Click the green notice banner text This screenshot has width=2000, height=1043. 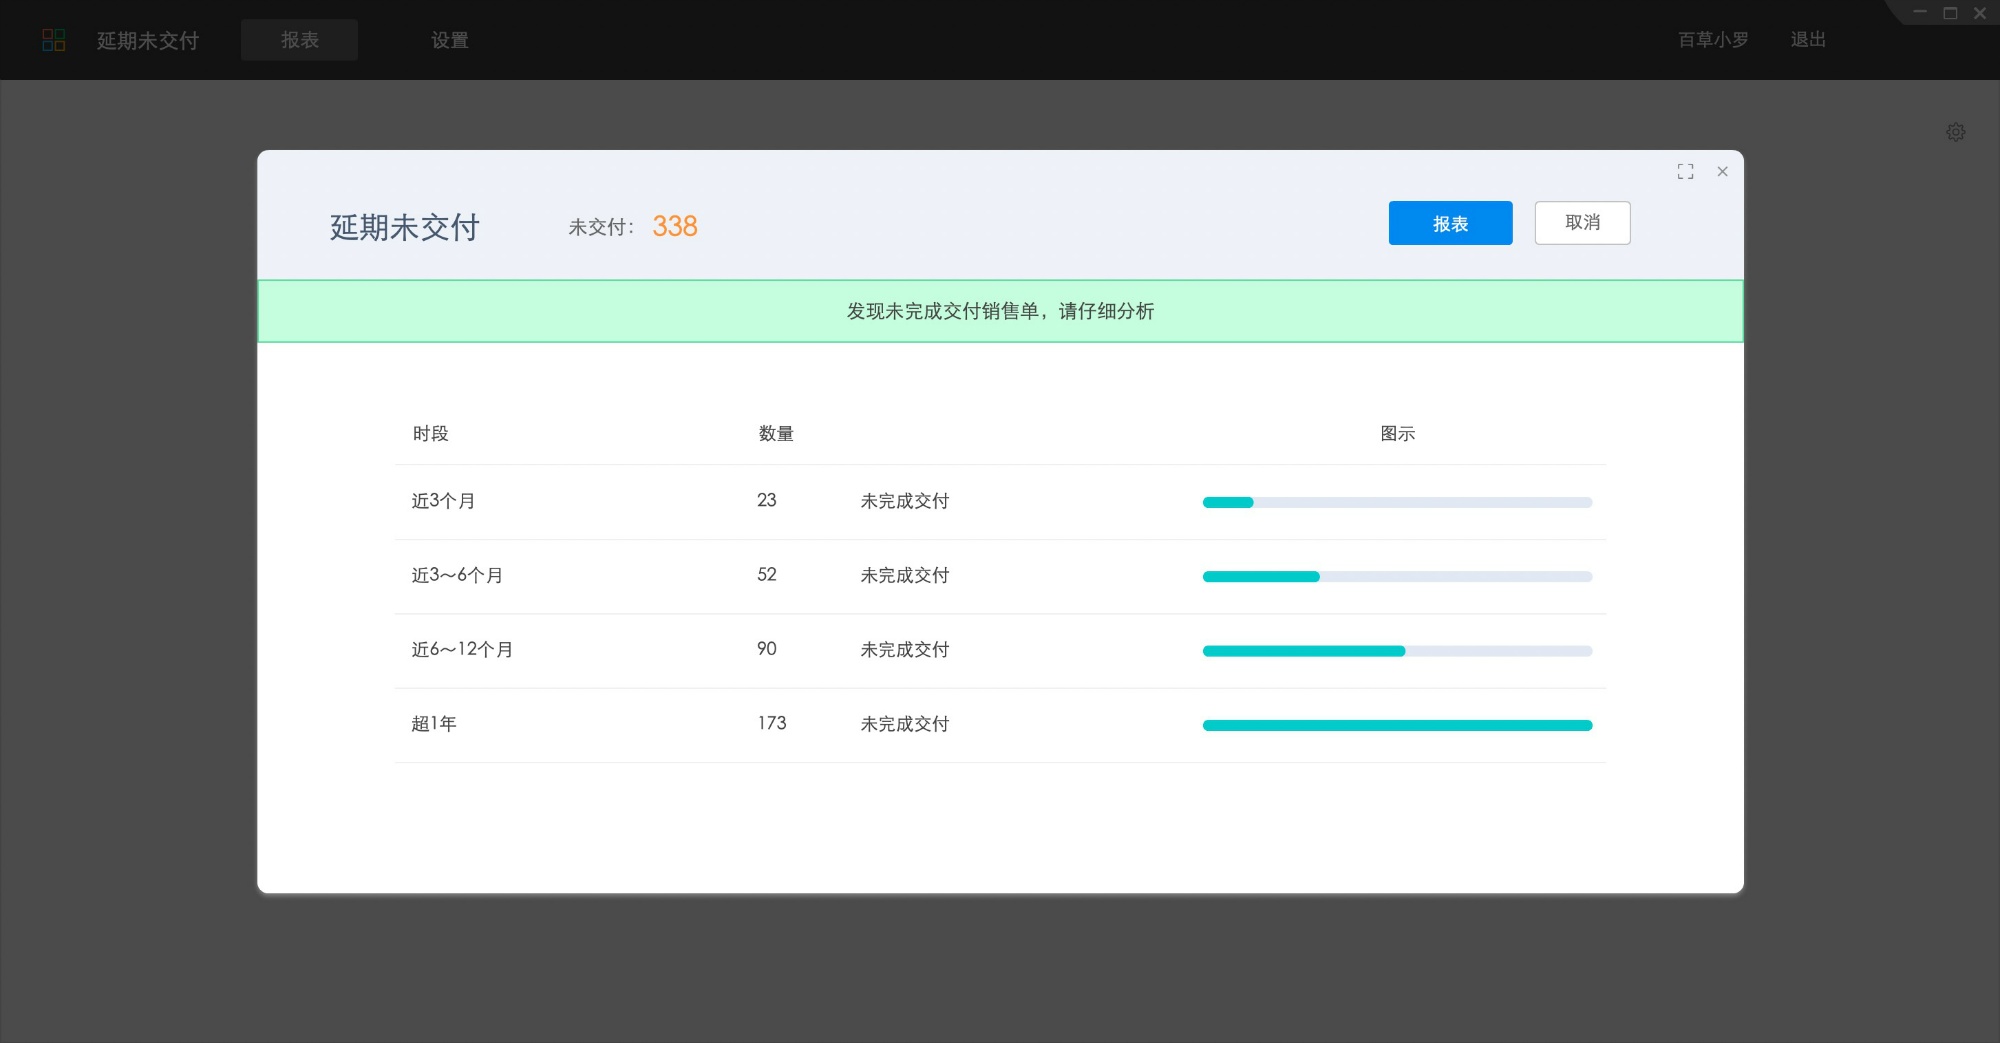(1000, 311)
